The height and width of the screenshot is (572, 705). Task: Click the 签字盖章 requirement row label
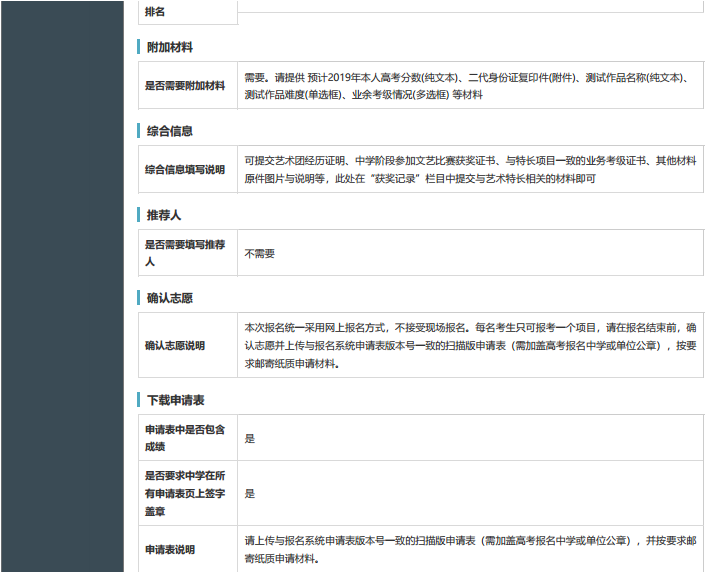pyautogui.click(x=185, y=494)
